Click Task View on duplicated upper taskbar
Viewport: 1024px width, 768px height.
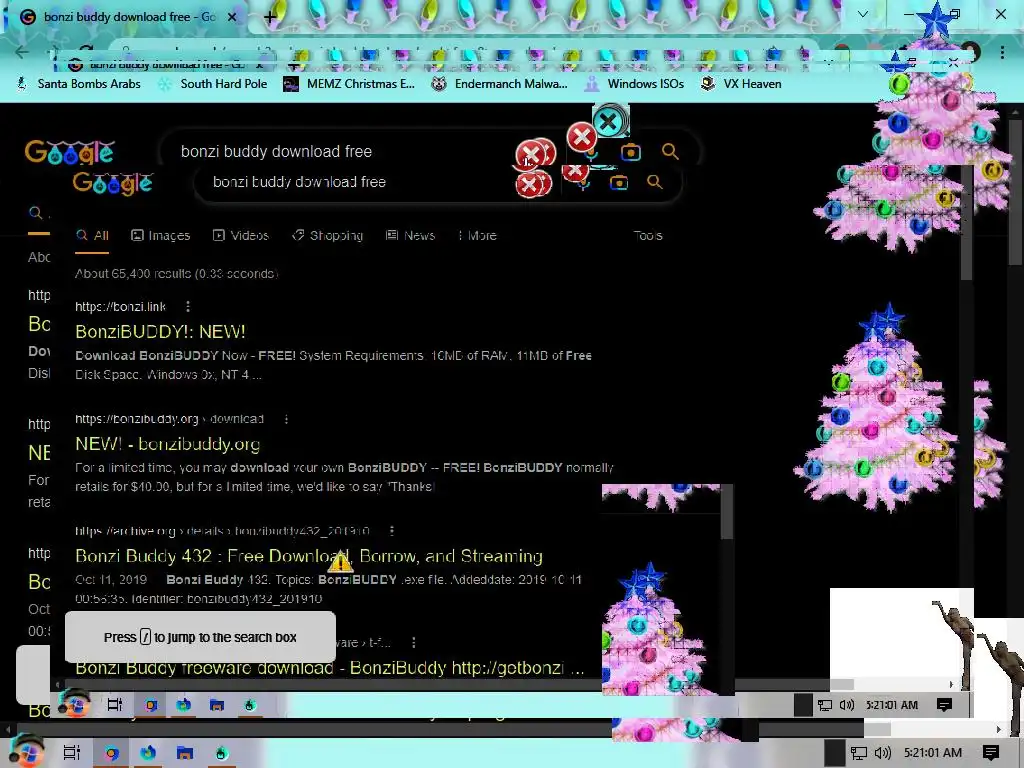115,705
